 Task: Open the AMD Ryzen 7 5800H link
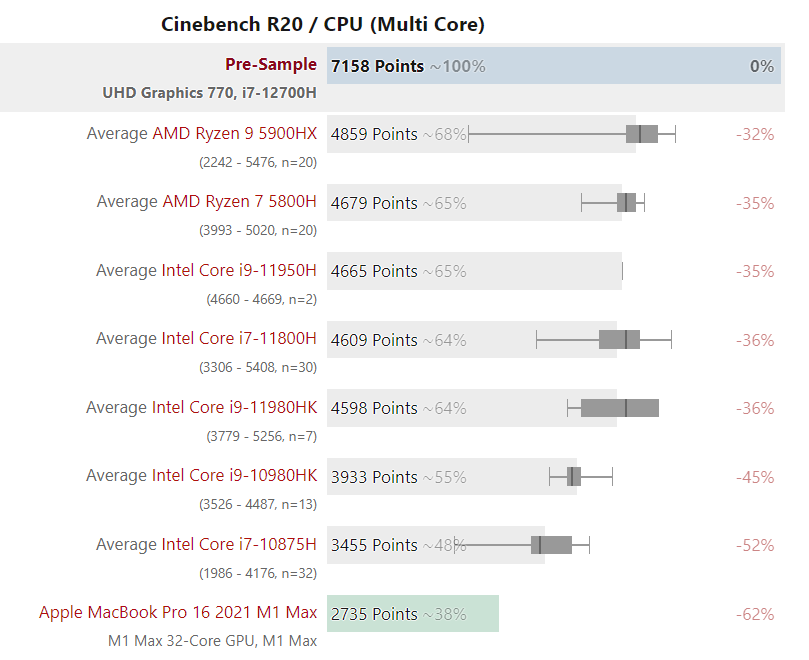pyautogui.click(x=239, y=202)
